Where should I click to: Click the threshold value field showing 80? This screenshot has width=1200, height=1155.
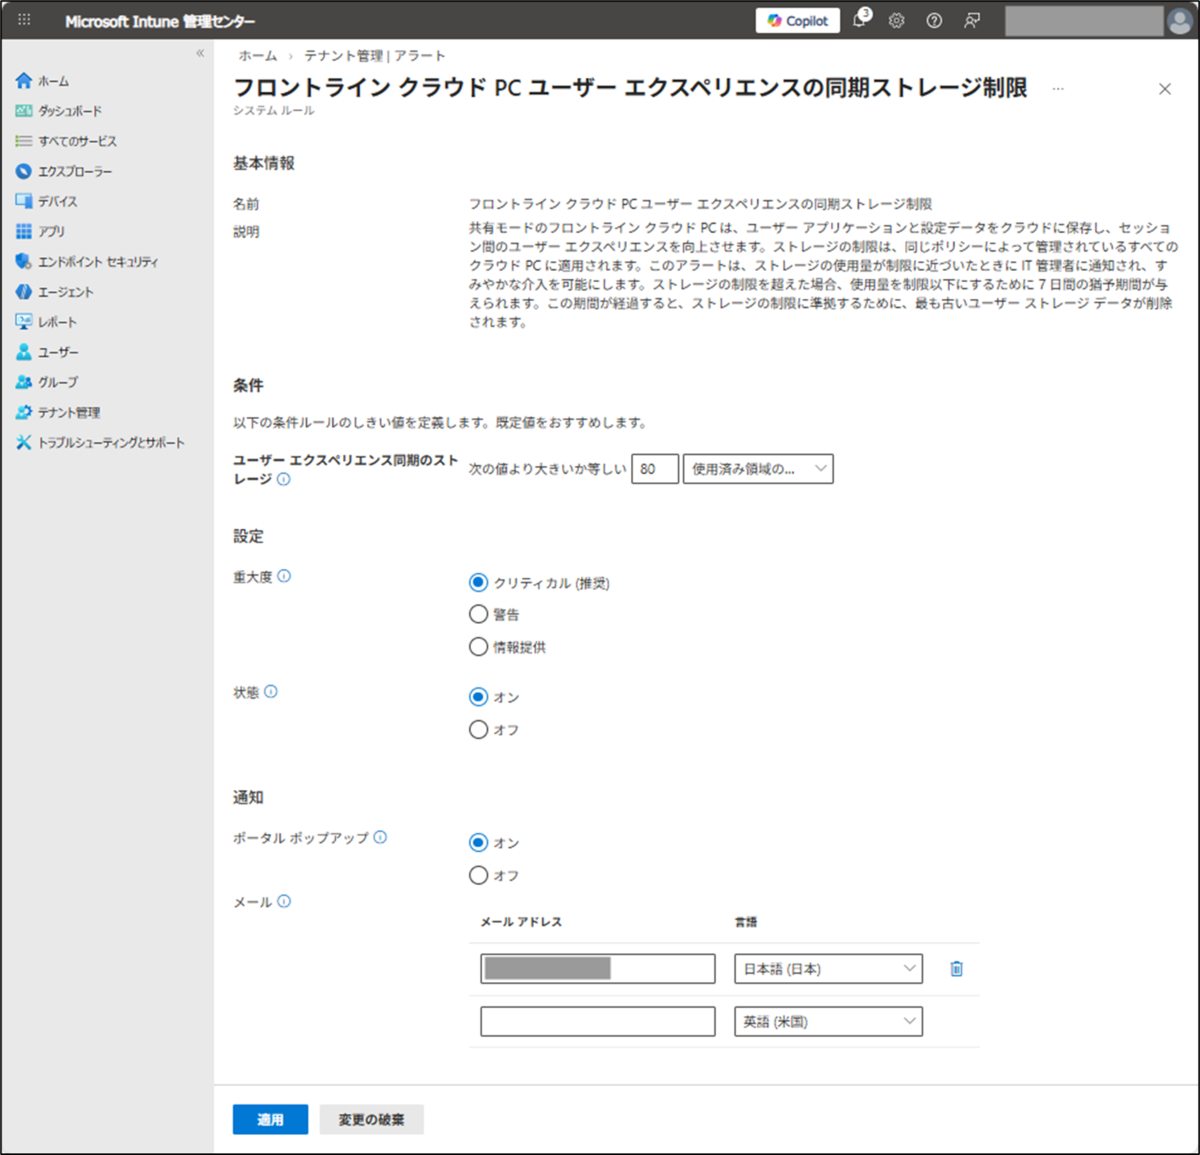tap(655, 469)
